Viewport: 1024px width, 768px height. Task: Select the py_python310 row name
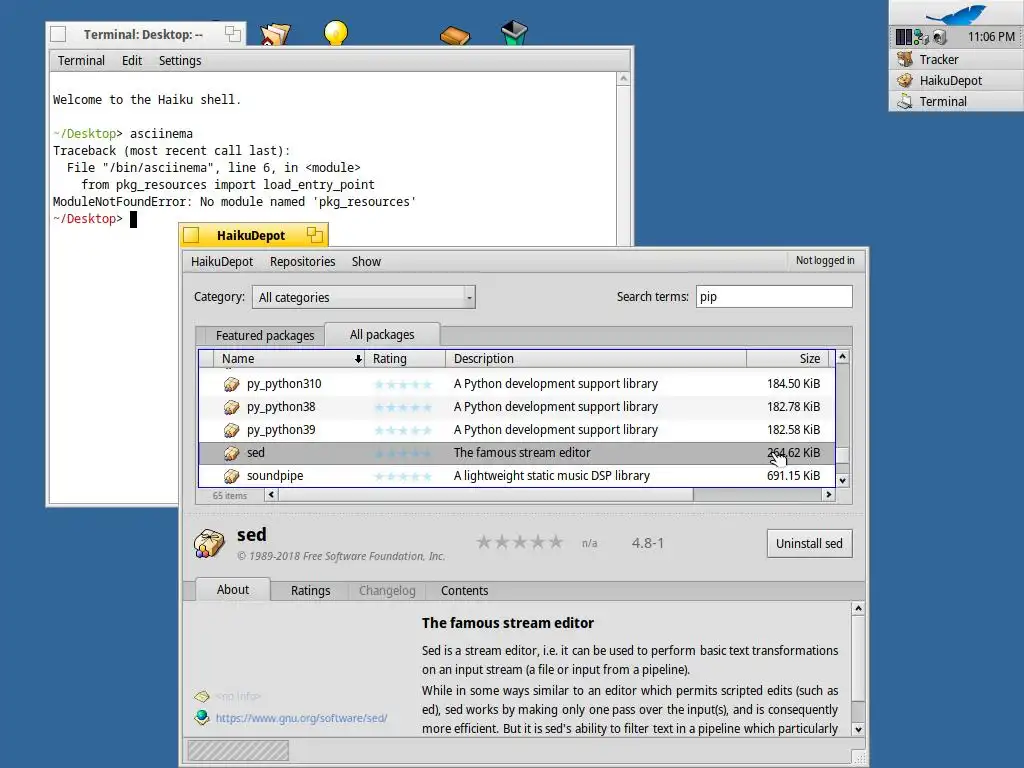284,384
